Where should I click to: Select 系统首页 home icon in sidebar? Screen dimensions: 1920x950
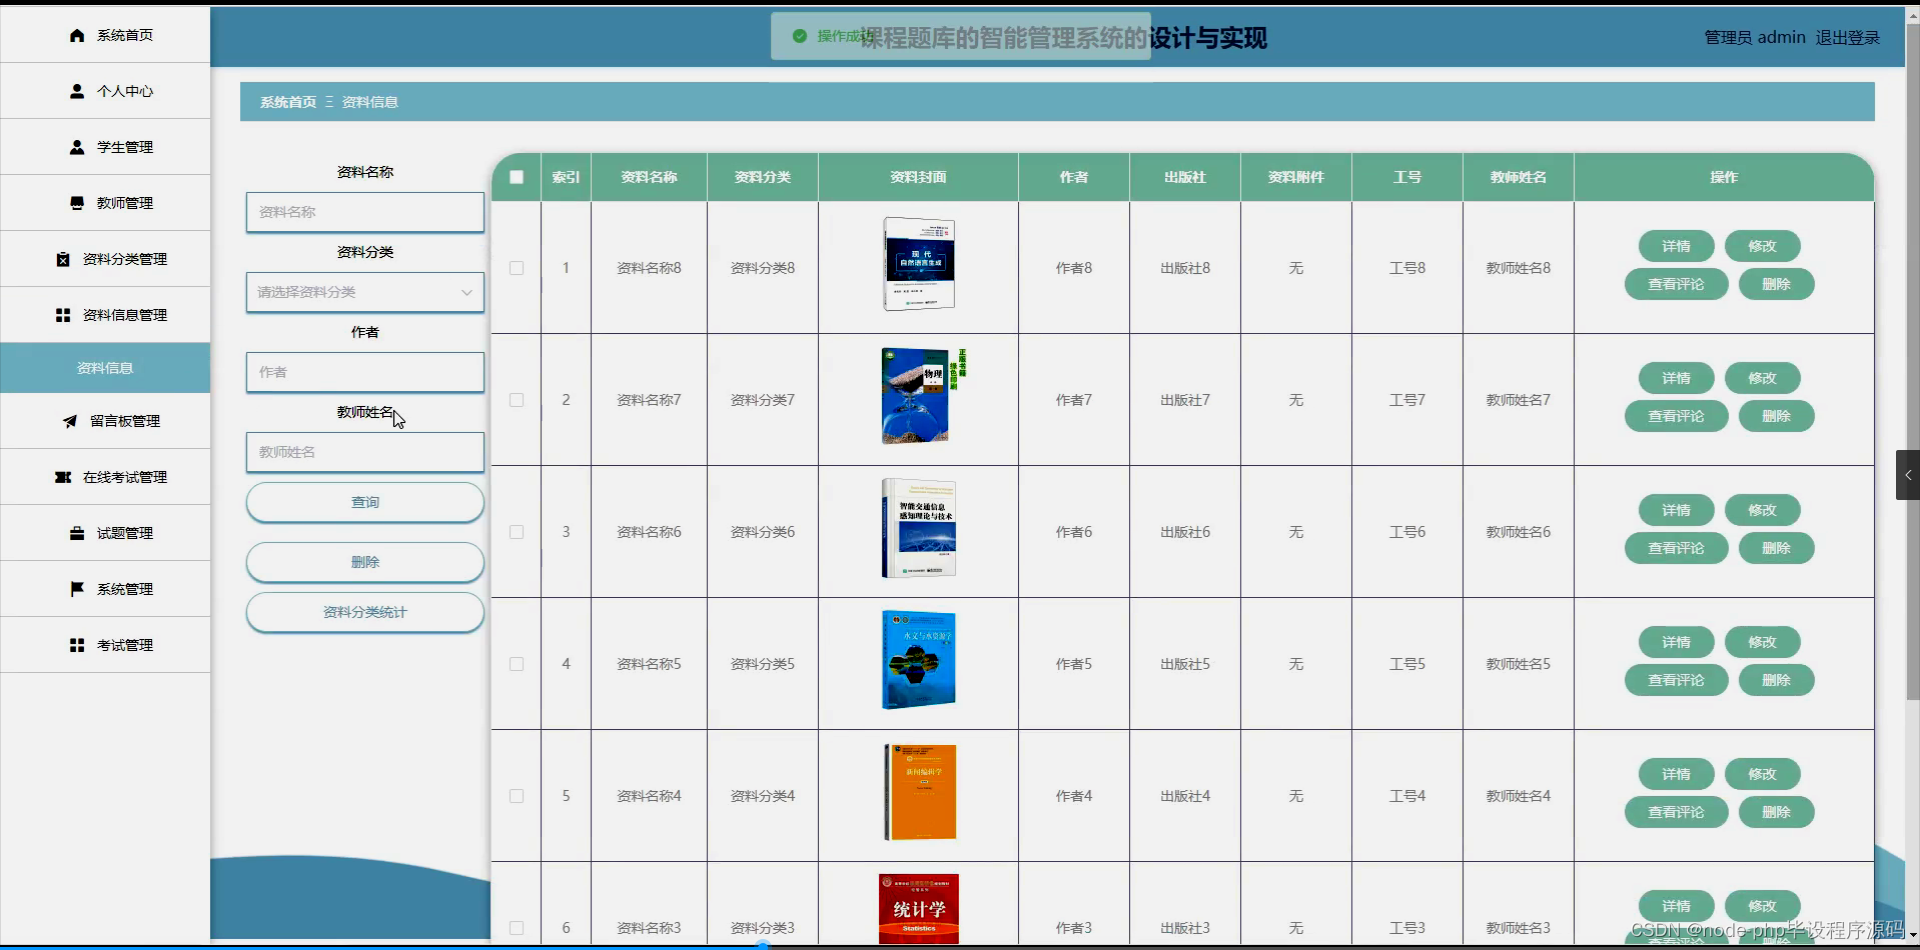coord(76,35)
